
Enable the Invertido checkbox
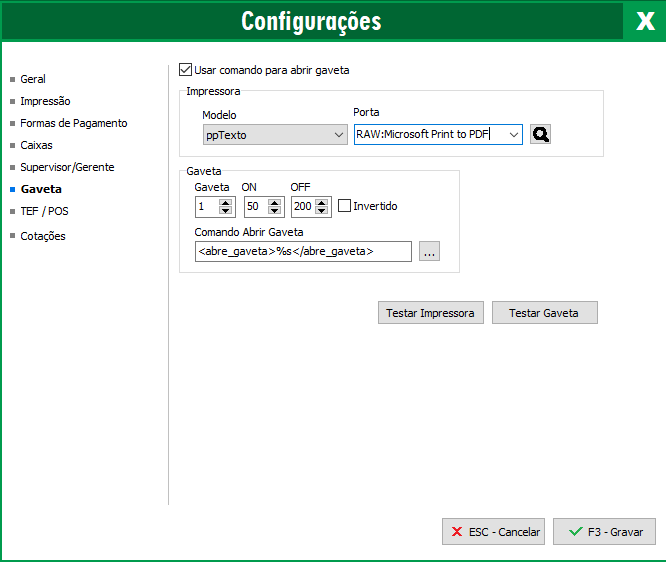[x=345, y=206]
